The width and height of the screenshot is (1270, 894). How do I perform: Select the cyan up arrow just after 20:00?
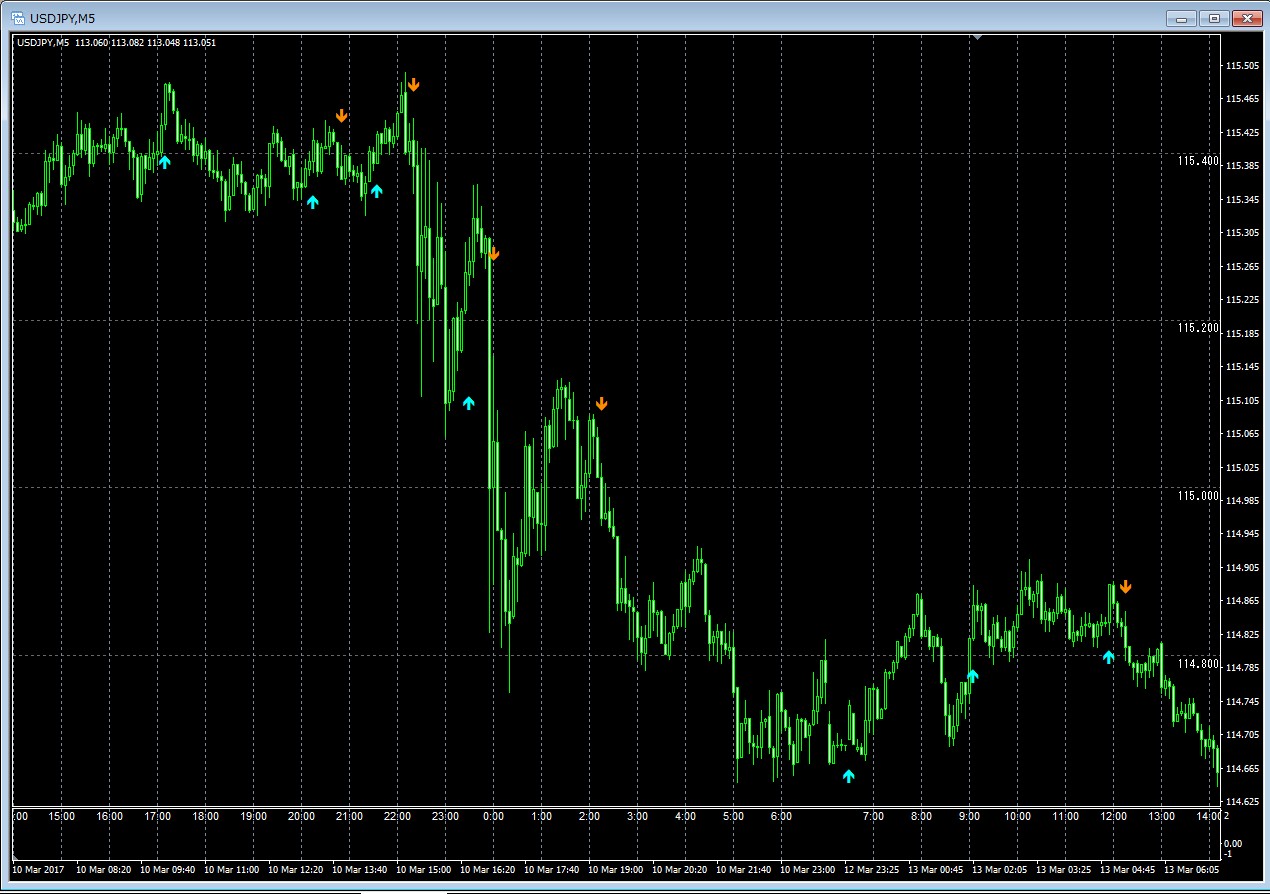312,202
